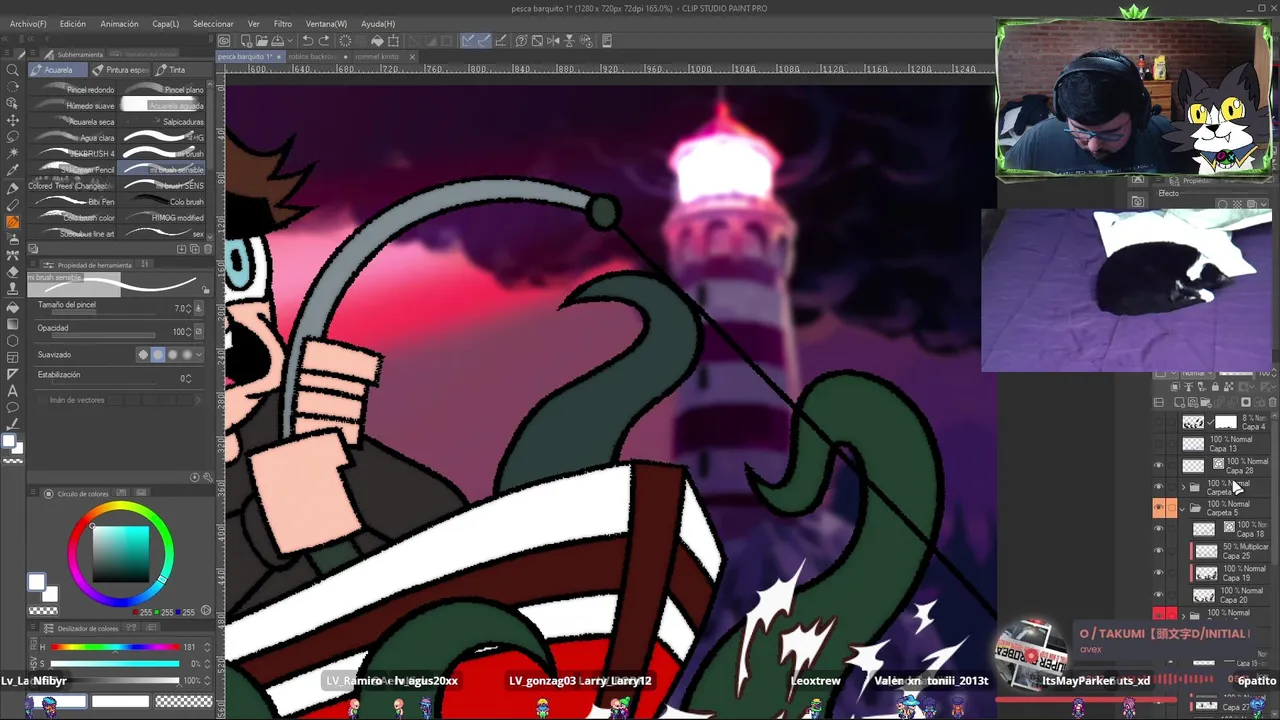
Task: Click the Save icon in command bar
Action: [276, 41]
